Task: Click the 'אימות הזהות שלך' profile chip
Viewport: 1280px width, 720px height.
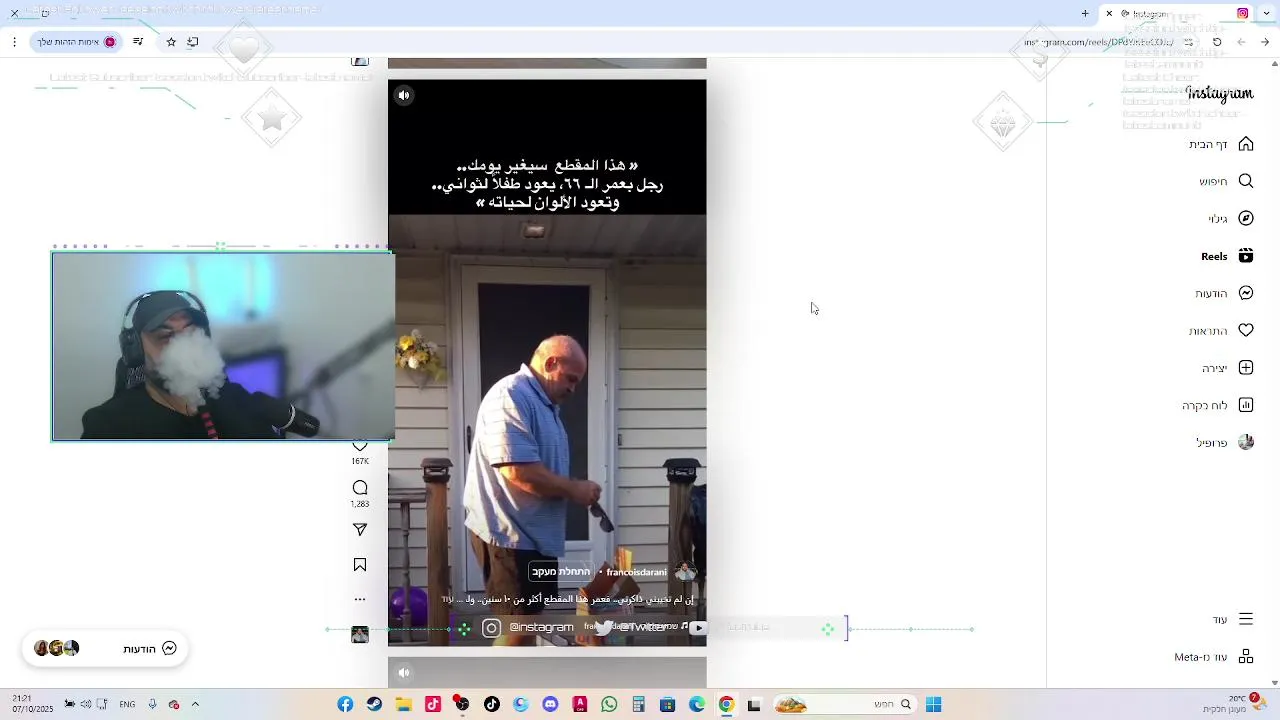Action: point(77,42)
